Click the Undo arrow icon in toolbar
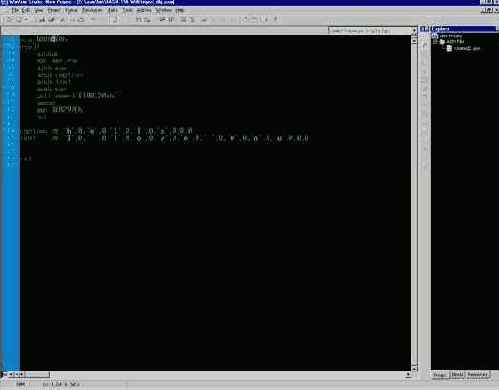Screen dimensions: 499x390 point(74,20)
